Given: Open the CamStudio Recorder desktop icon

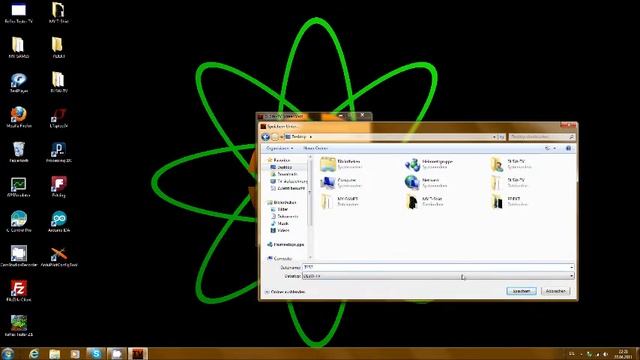Looking at the screenshot, I should (x=19, y=256).
